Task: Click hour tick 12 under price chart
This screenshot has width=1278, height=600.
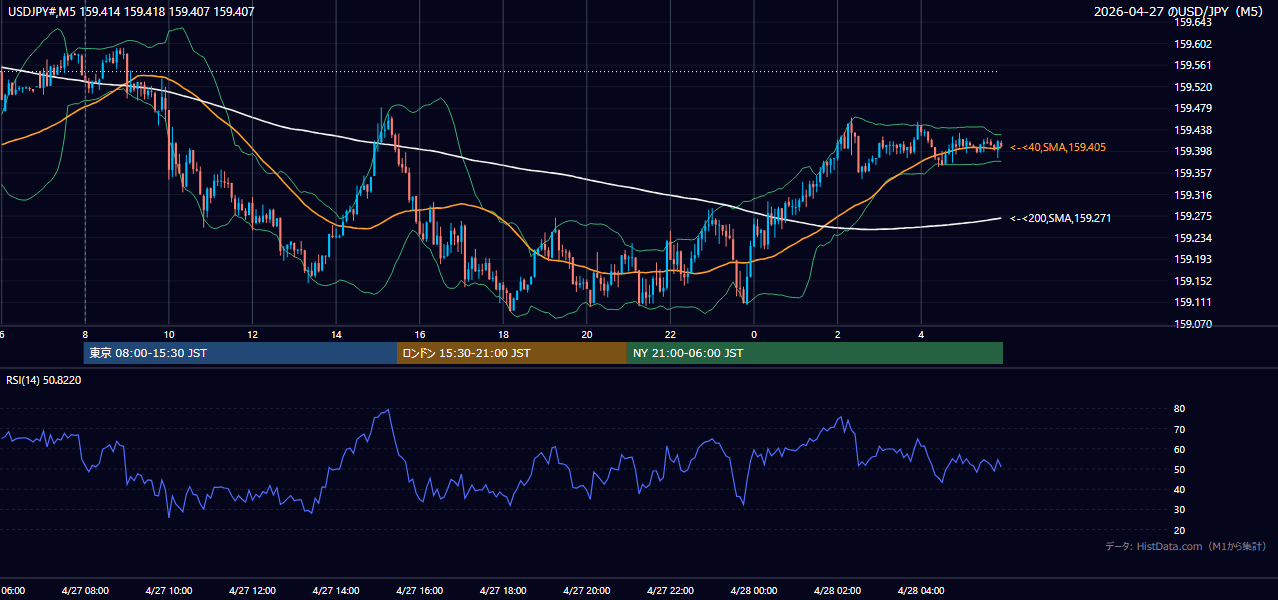Action: [x=253, y=335]
